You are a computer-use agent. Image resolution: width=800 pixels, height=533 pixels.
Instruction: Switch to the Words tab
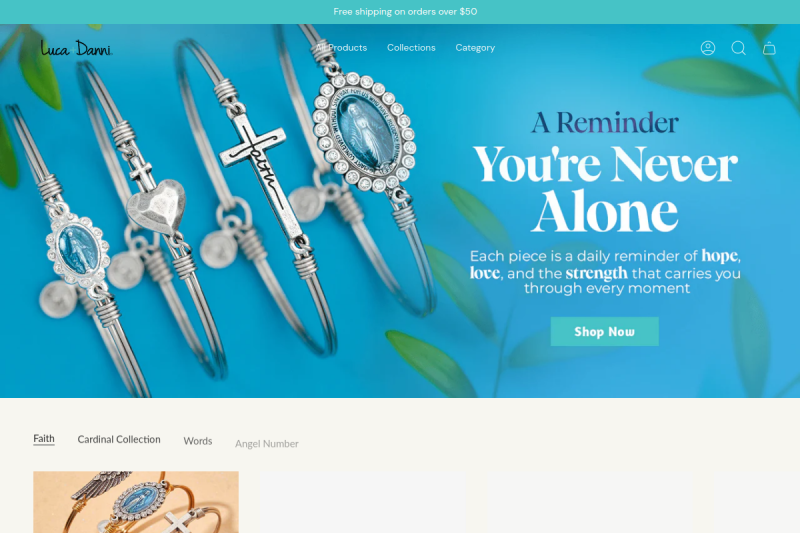tap(198, 441)
